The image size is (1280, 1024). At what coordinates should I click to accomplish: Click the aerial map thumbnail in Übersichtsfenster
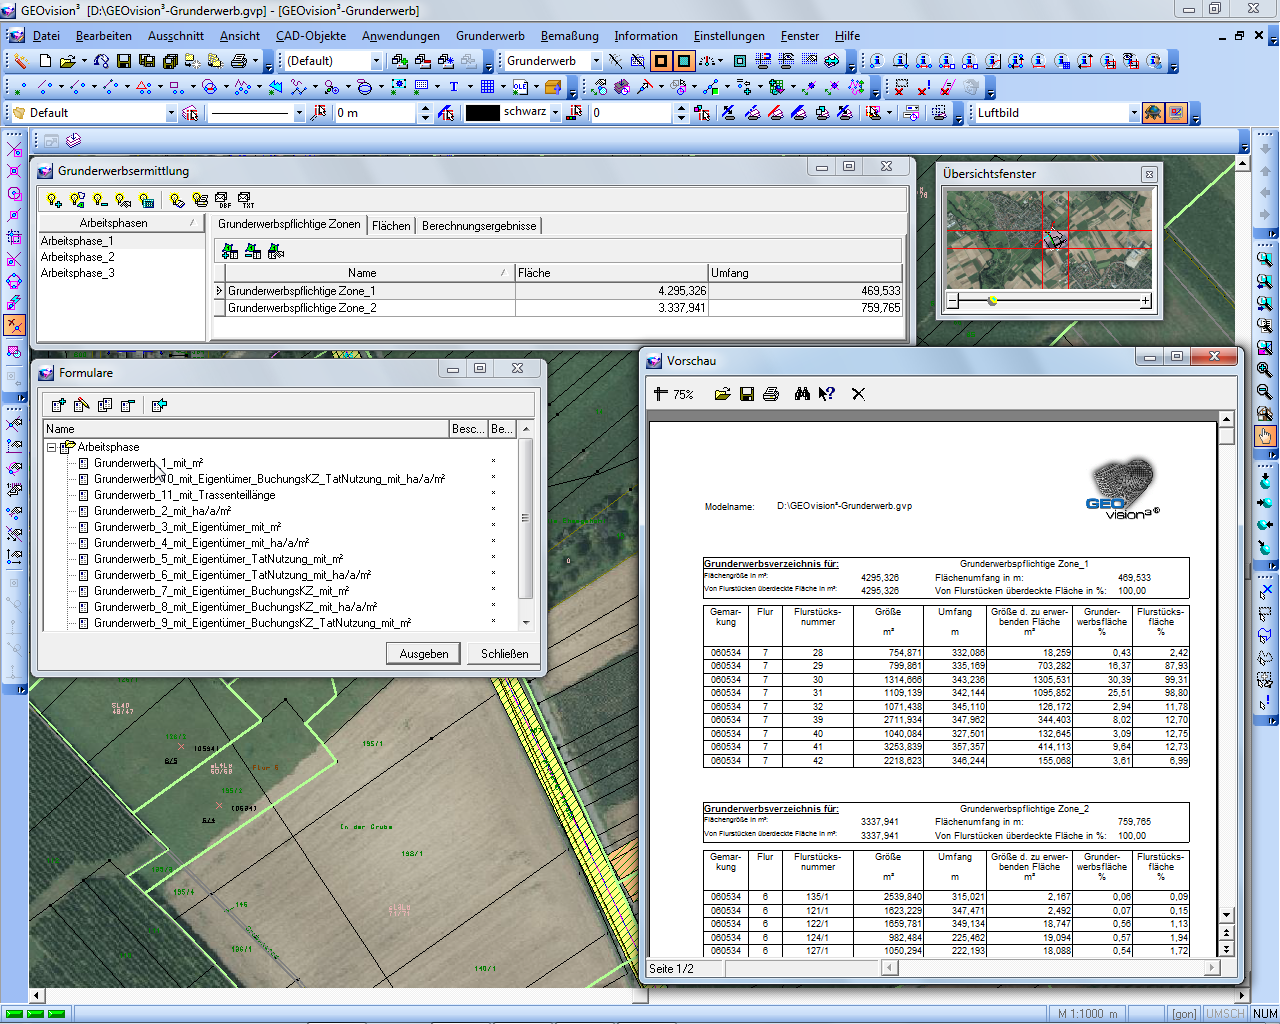1049,239
